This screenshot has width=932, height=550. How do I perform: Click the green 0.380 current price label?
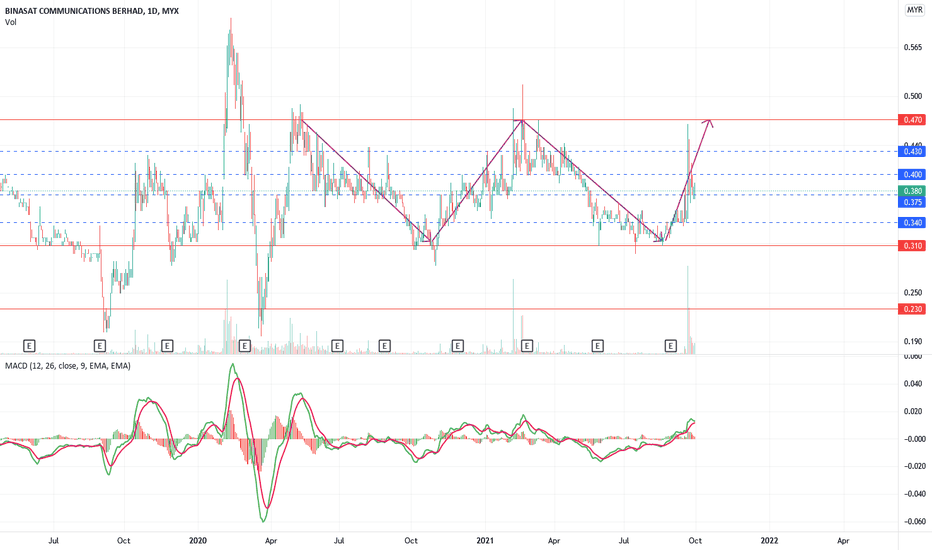click(913, 191)
